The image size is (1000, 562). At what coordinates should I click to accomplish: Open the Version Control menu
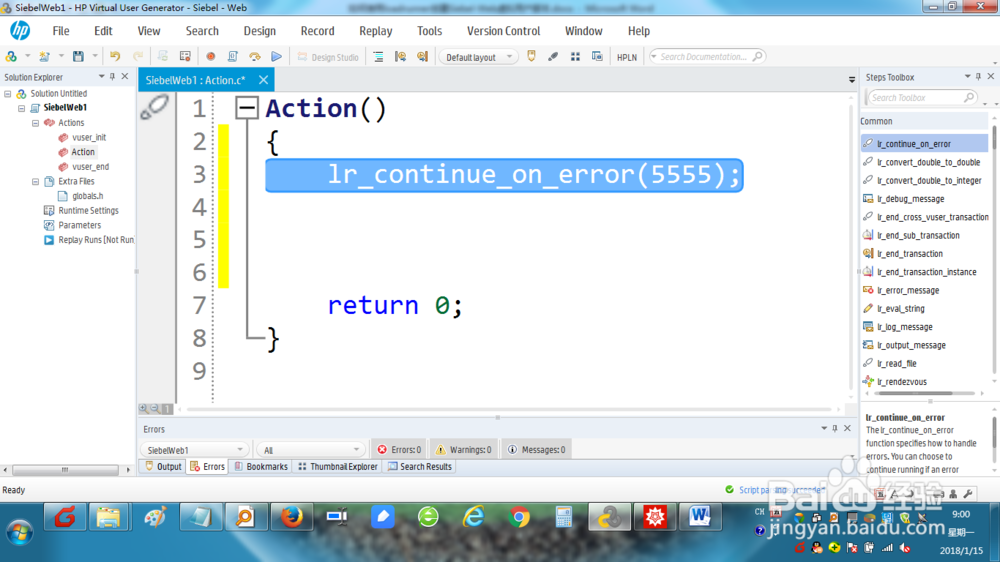pyautogui.click(x=503, y=31)
